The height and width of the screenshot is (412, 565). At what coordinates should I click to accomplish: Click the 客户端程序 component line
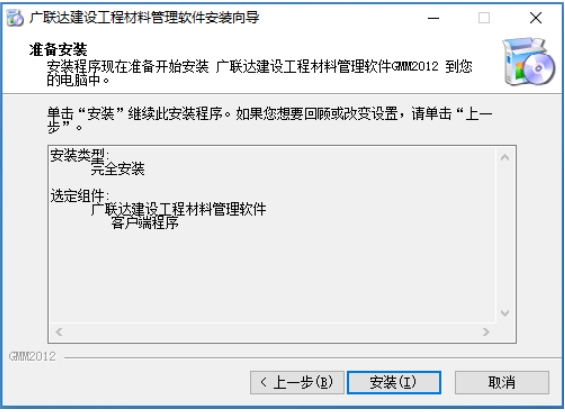(x=144, y=223)
